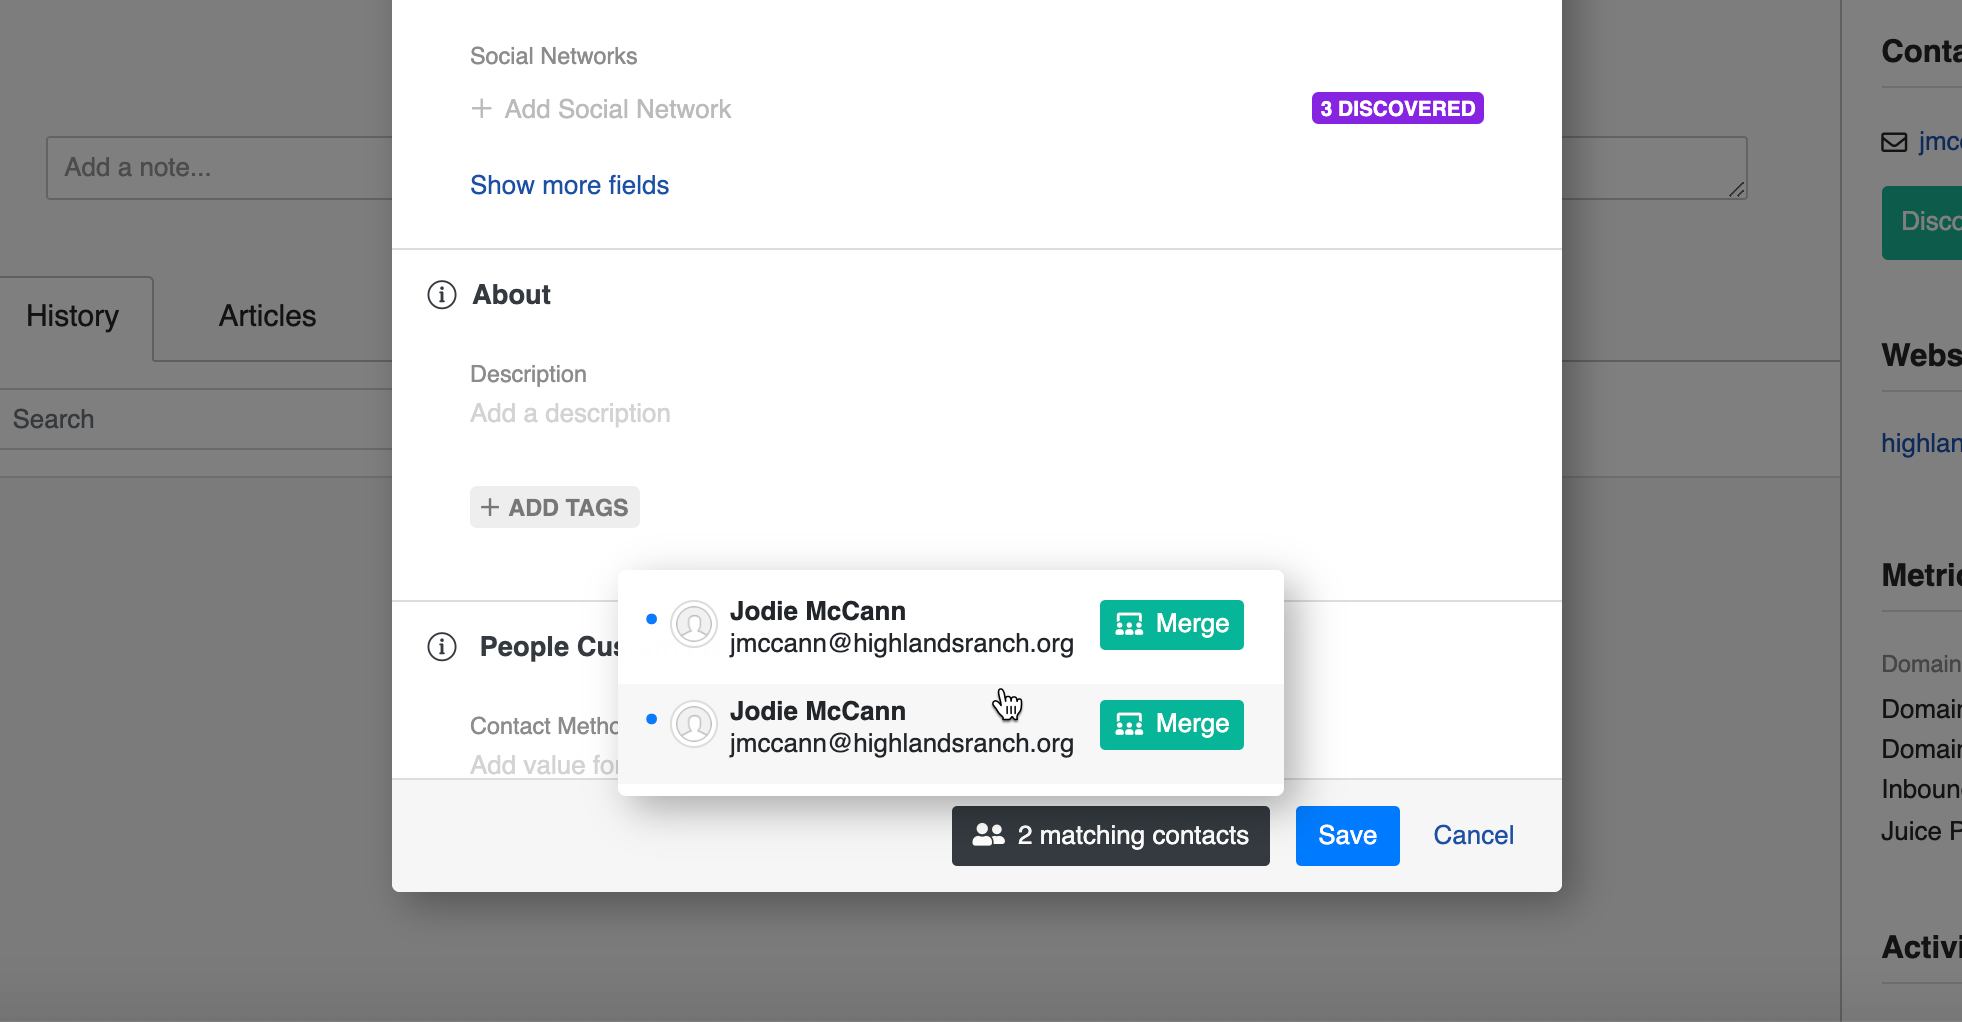This screenshot has height=1022, width=1962.
Task: Open the Articles tab
Action: 267,316
